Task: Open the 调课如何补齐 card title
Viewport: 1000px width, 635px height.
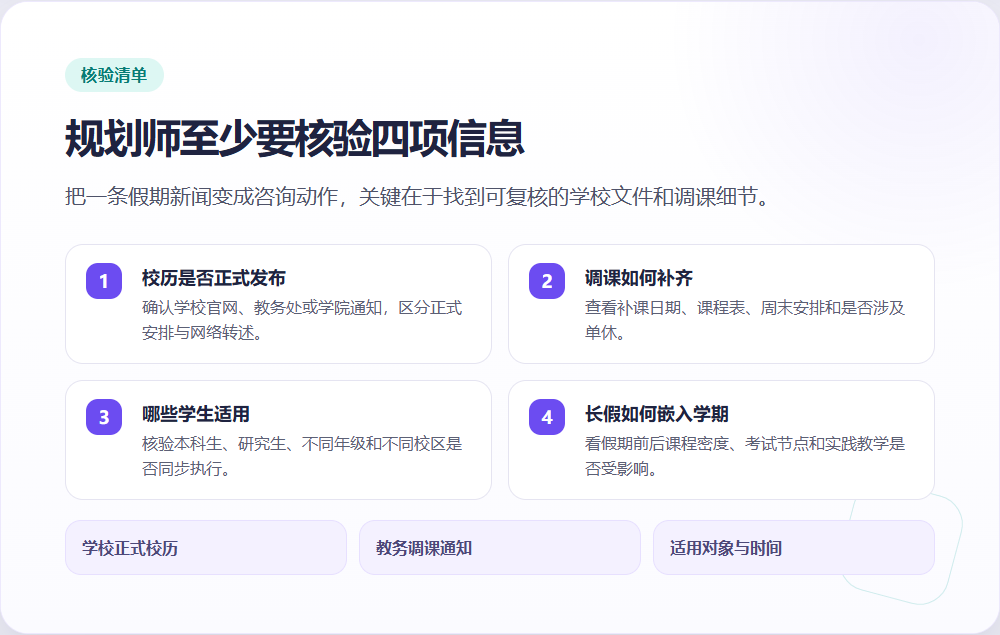Action: point(638,278)
